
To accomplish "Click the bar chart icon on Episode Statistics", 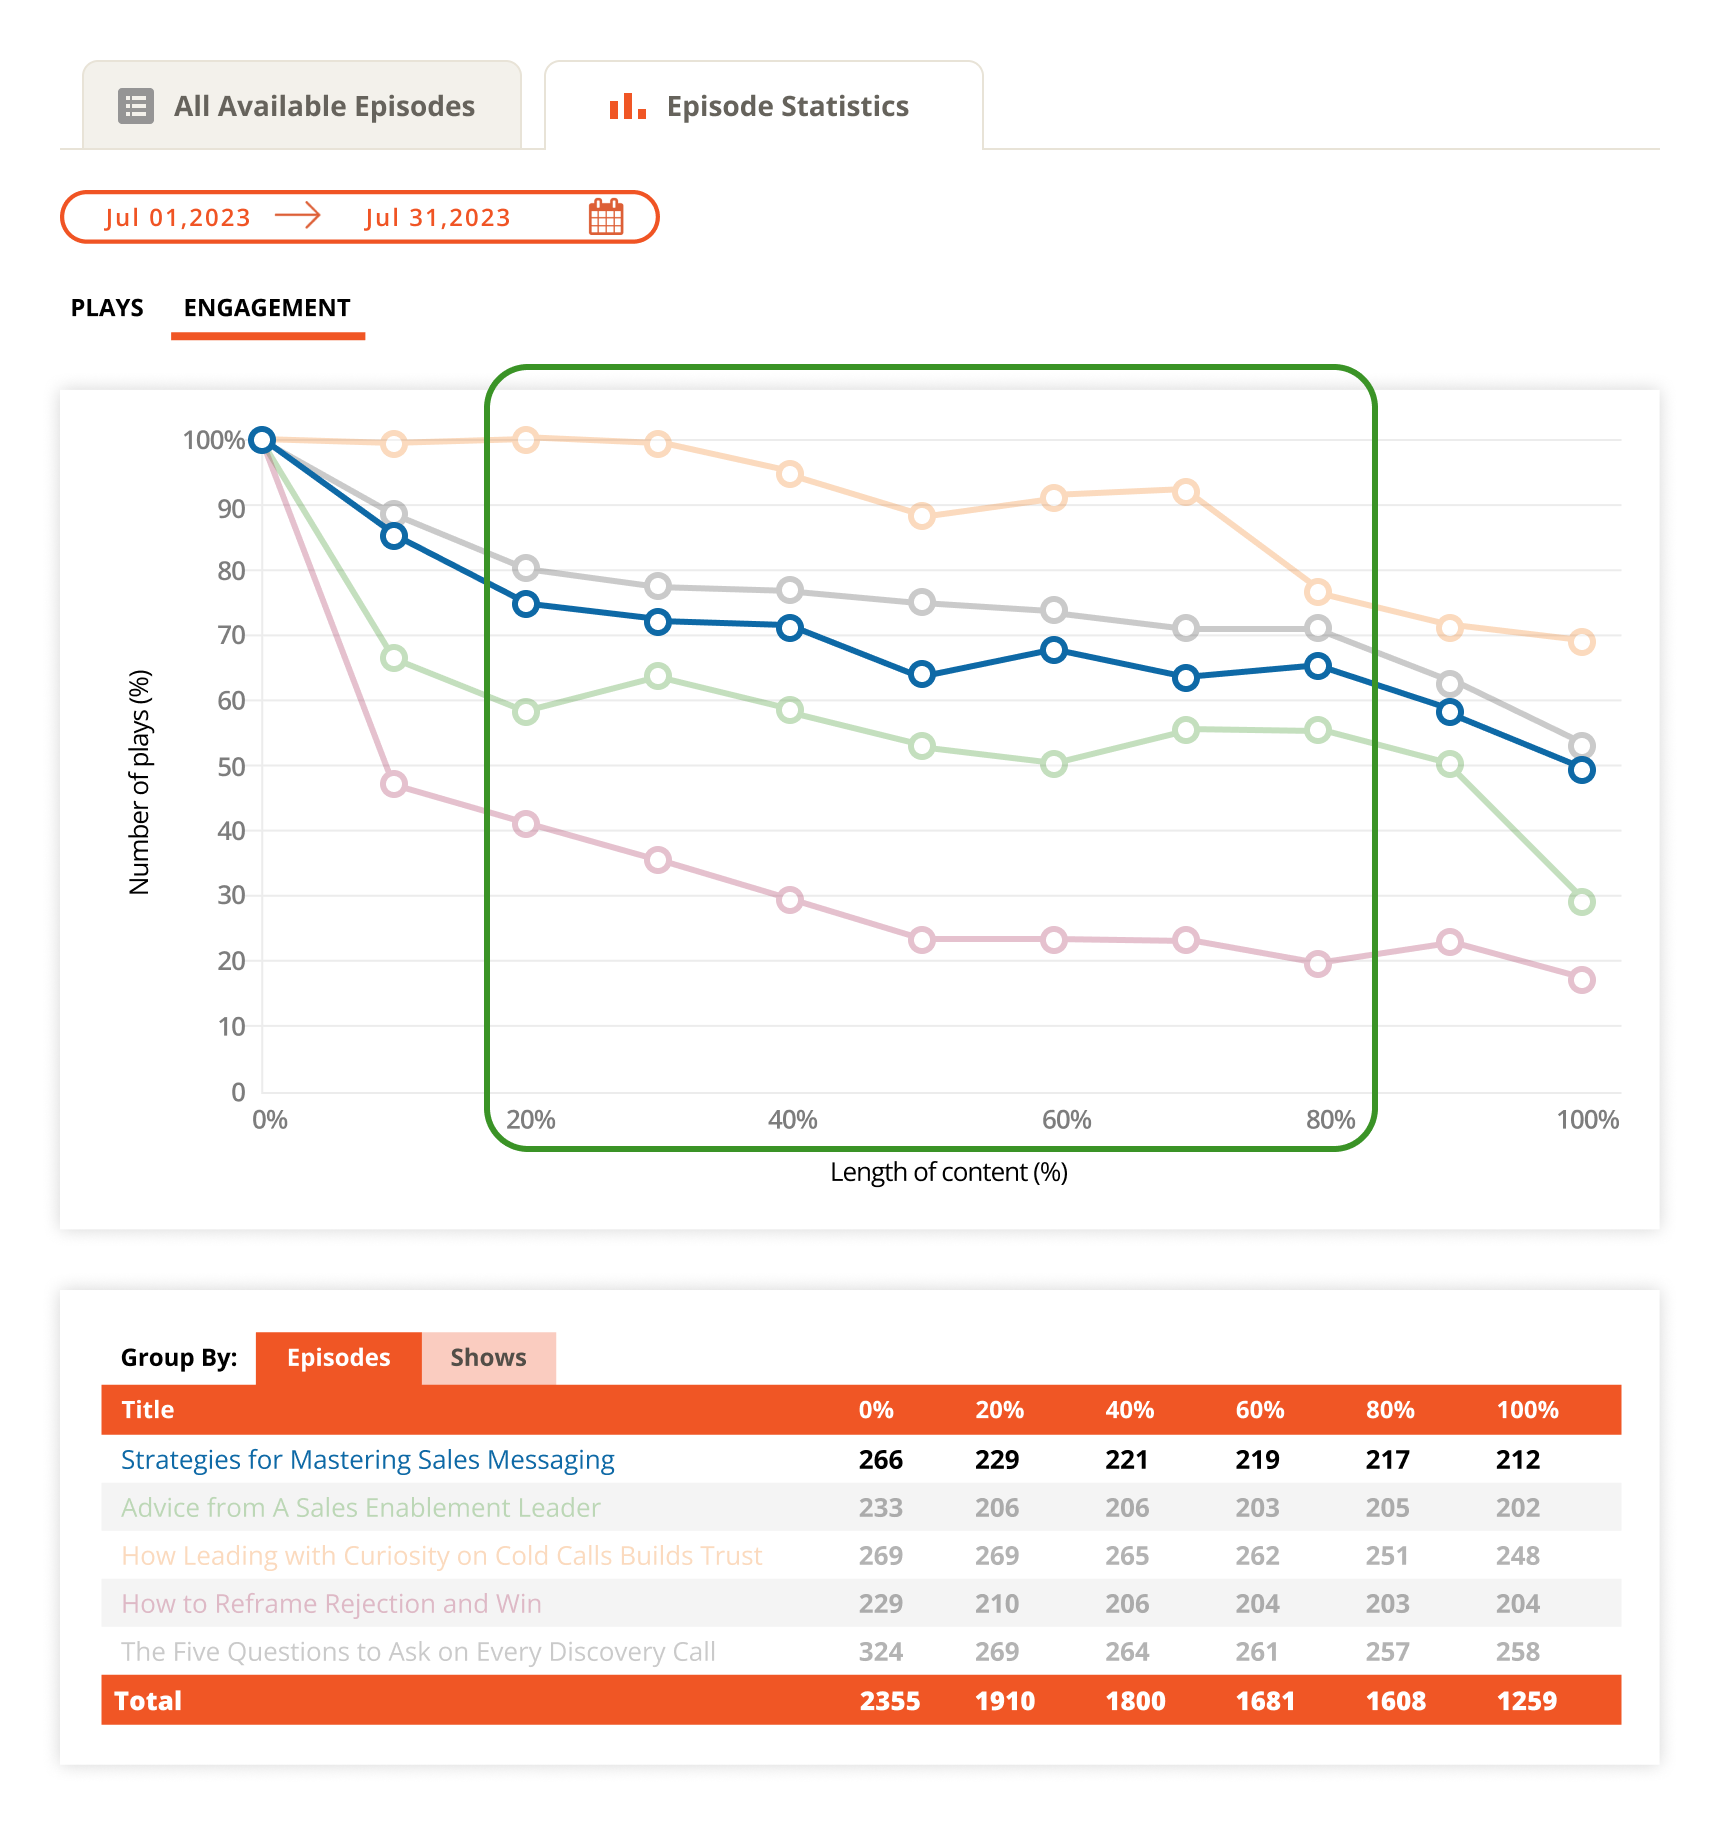I will (x=627, y=106).
